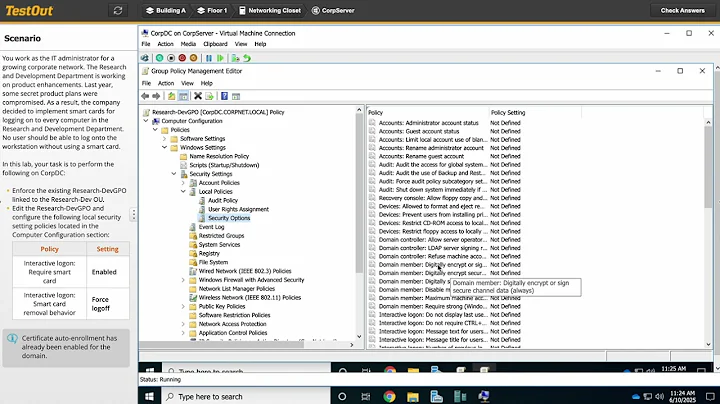The height and width of the screenshot is (404, 720).
Task: Click the green Start VM toolbar icon
Action: point(159,58)
